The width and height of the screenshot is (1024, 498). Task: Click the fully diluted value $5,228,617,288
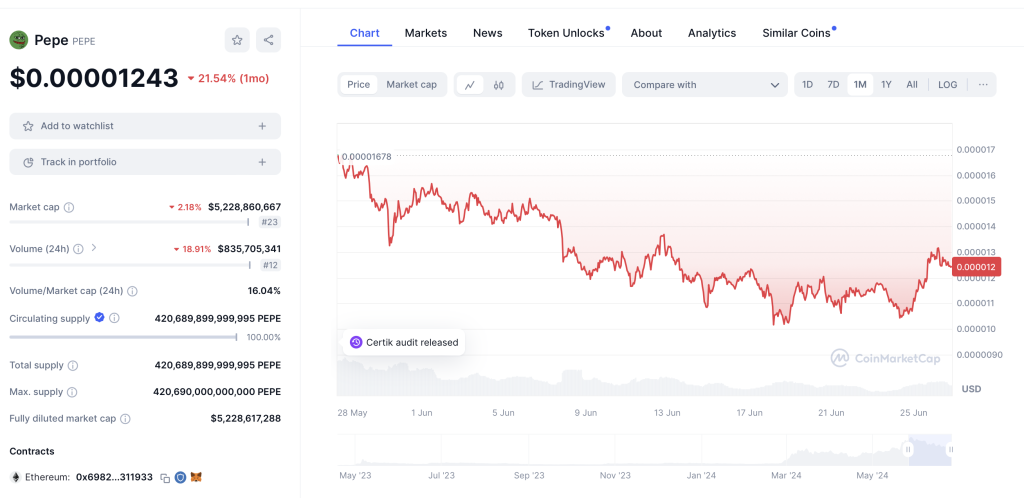246,418
